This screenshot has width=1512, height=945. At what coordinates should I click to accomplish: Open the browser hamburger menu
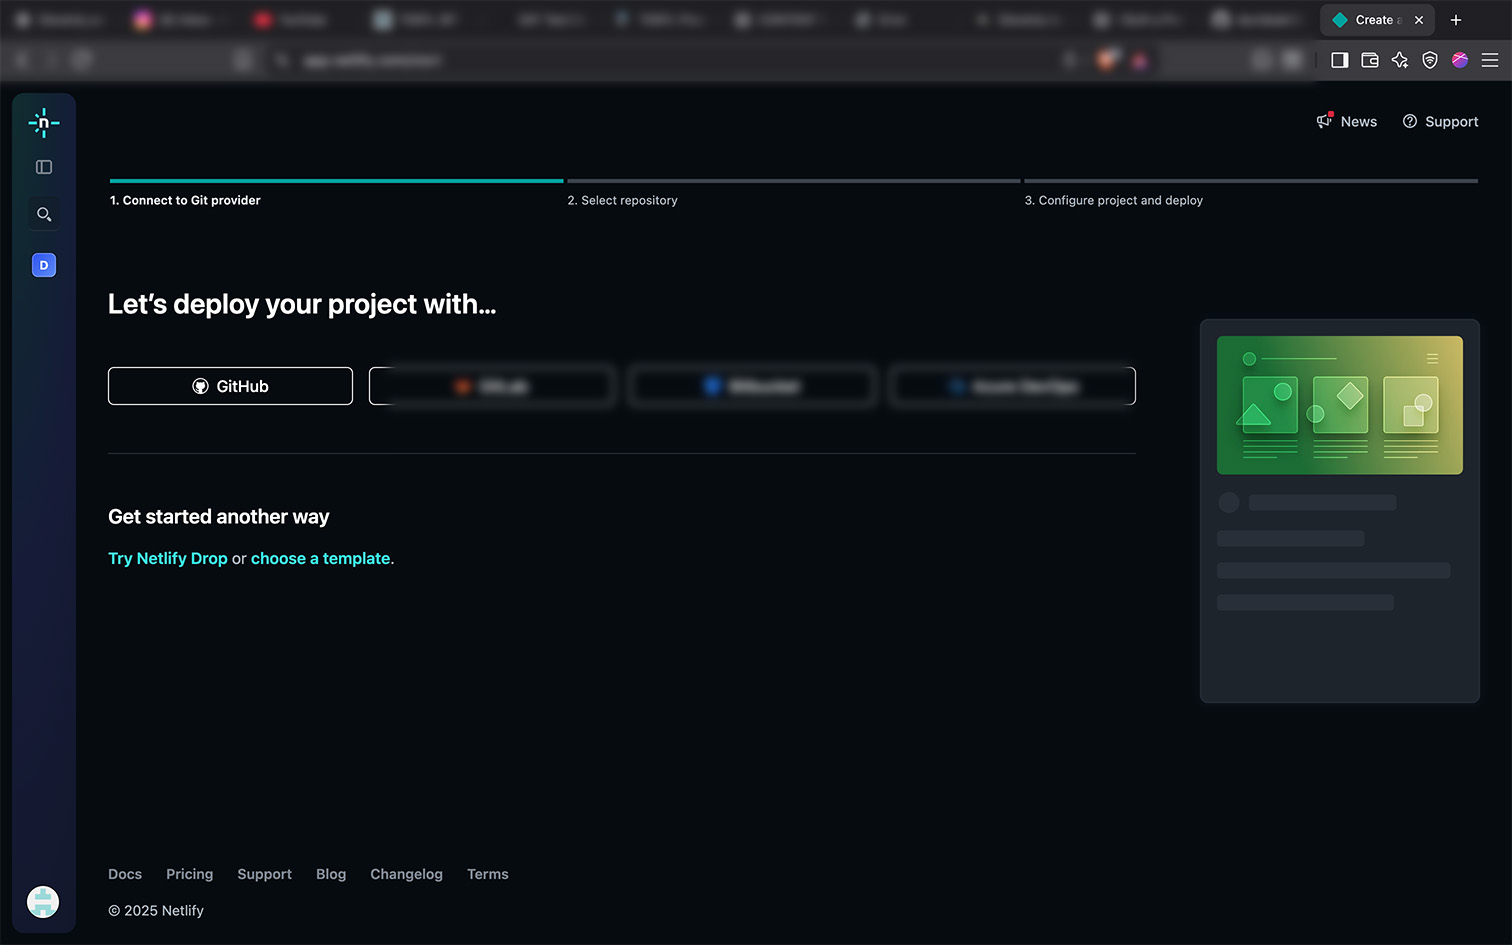(x=1490, y=60)
